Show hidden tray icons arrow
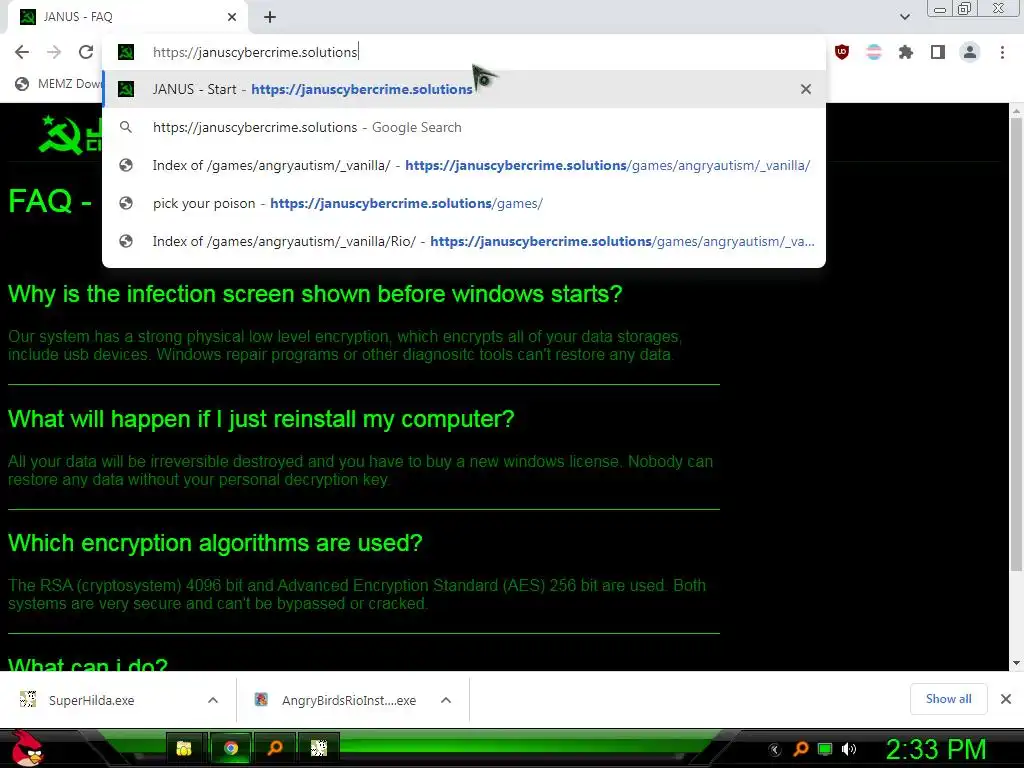The height and width of the screenshot is (768, 1024). [775, 749]
